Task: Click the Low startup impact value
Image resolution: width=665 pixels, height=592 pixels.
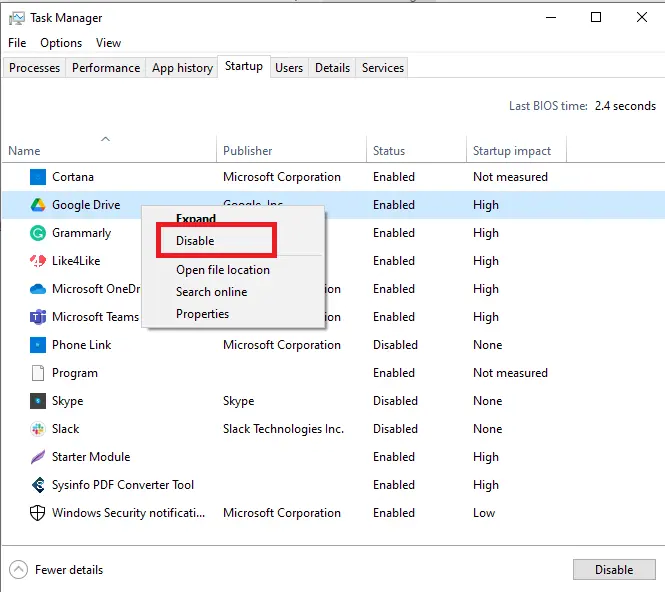Action: [x=484, y=513]
